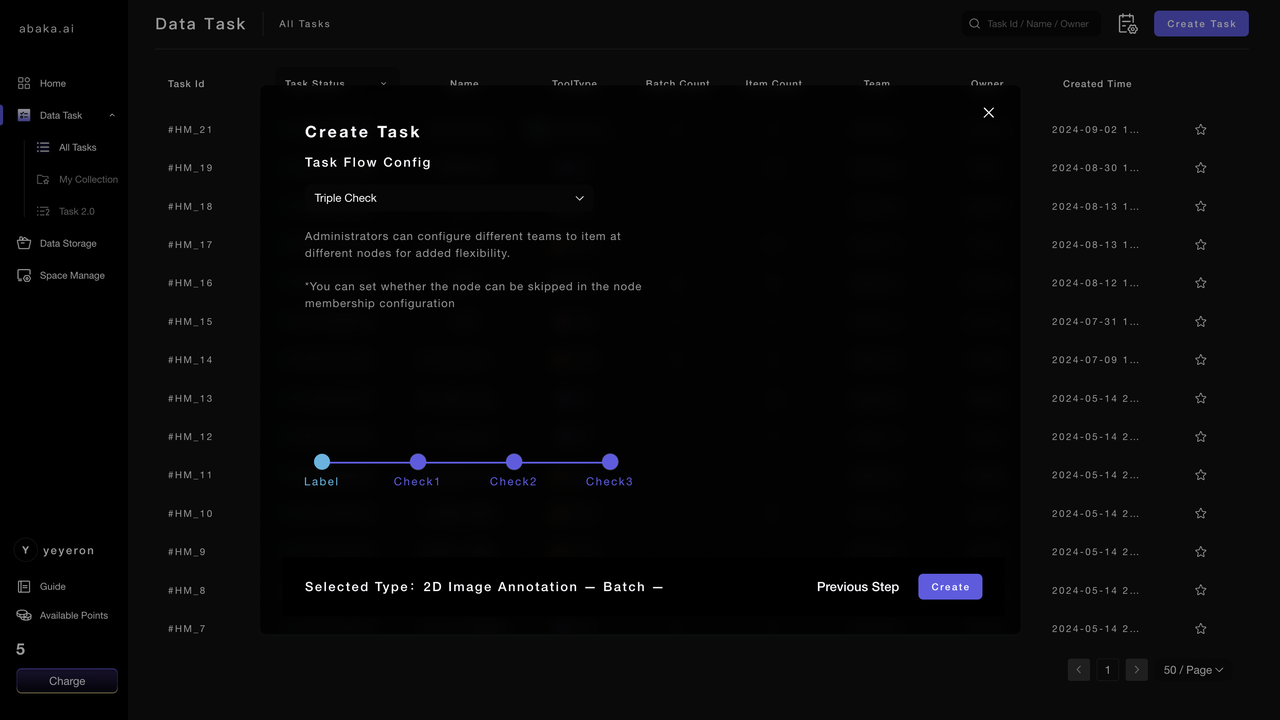Click the Home icon in sidebar

24,83
